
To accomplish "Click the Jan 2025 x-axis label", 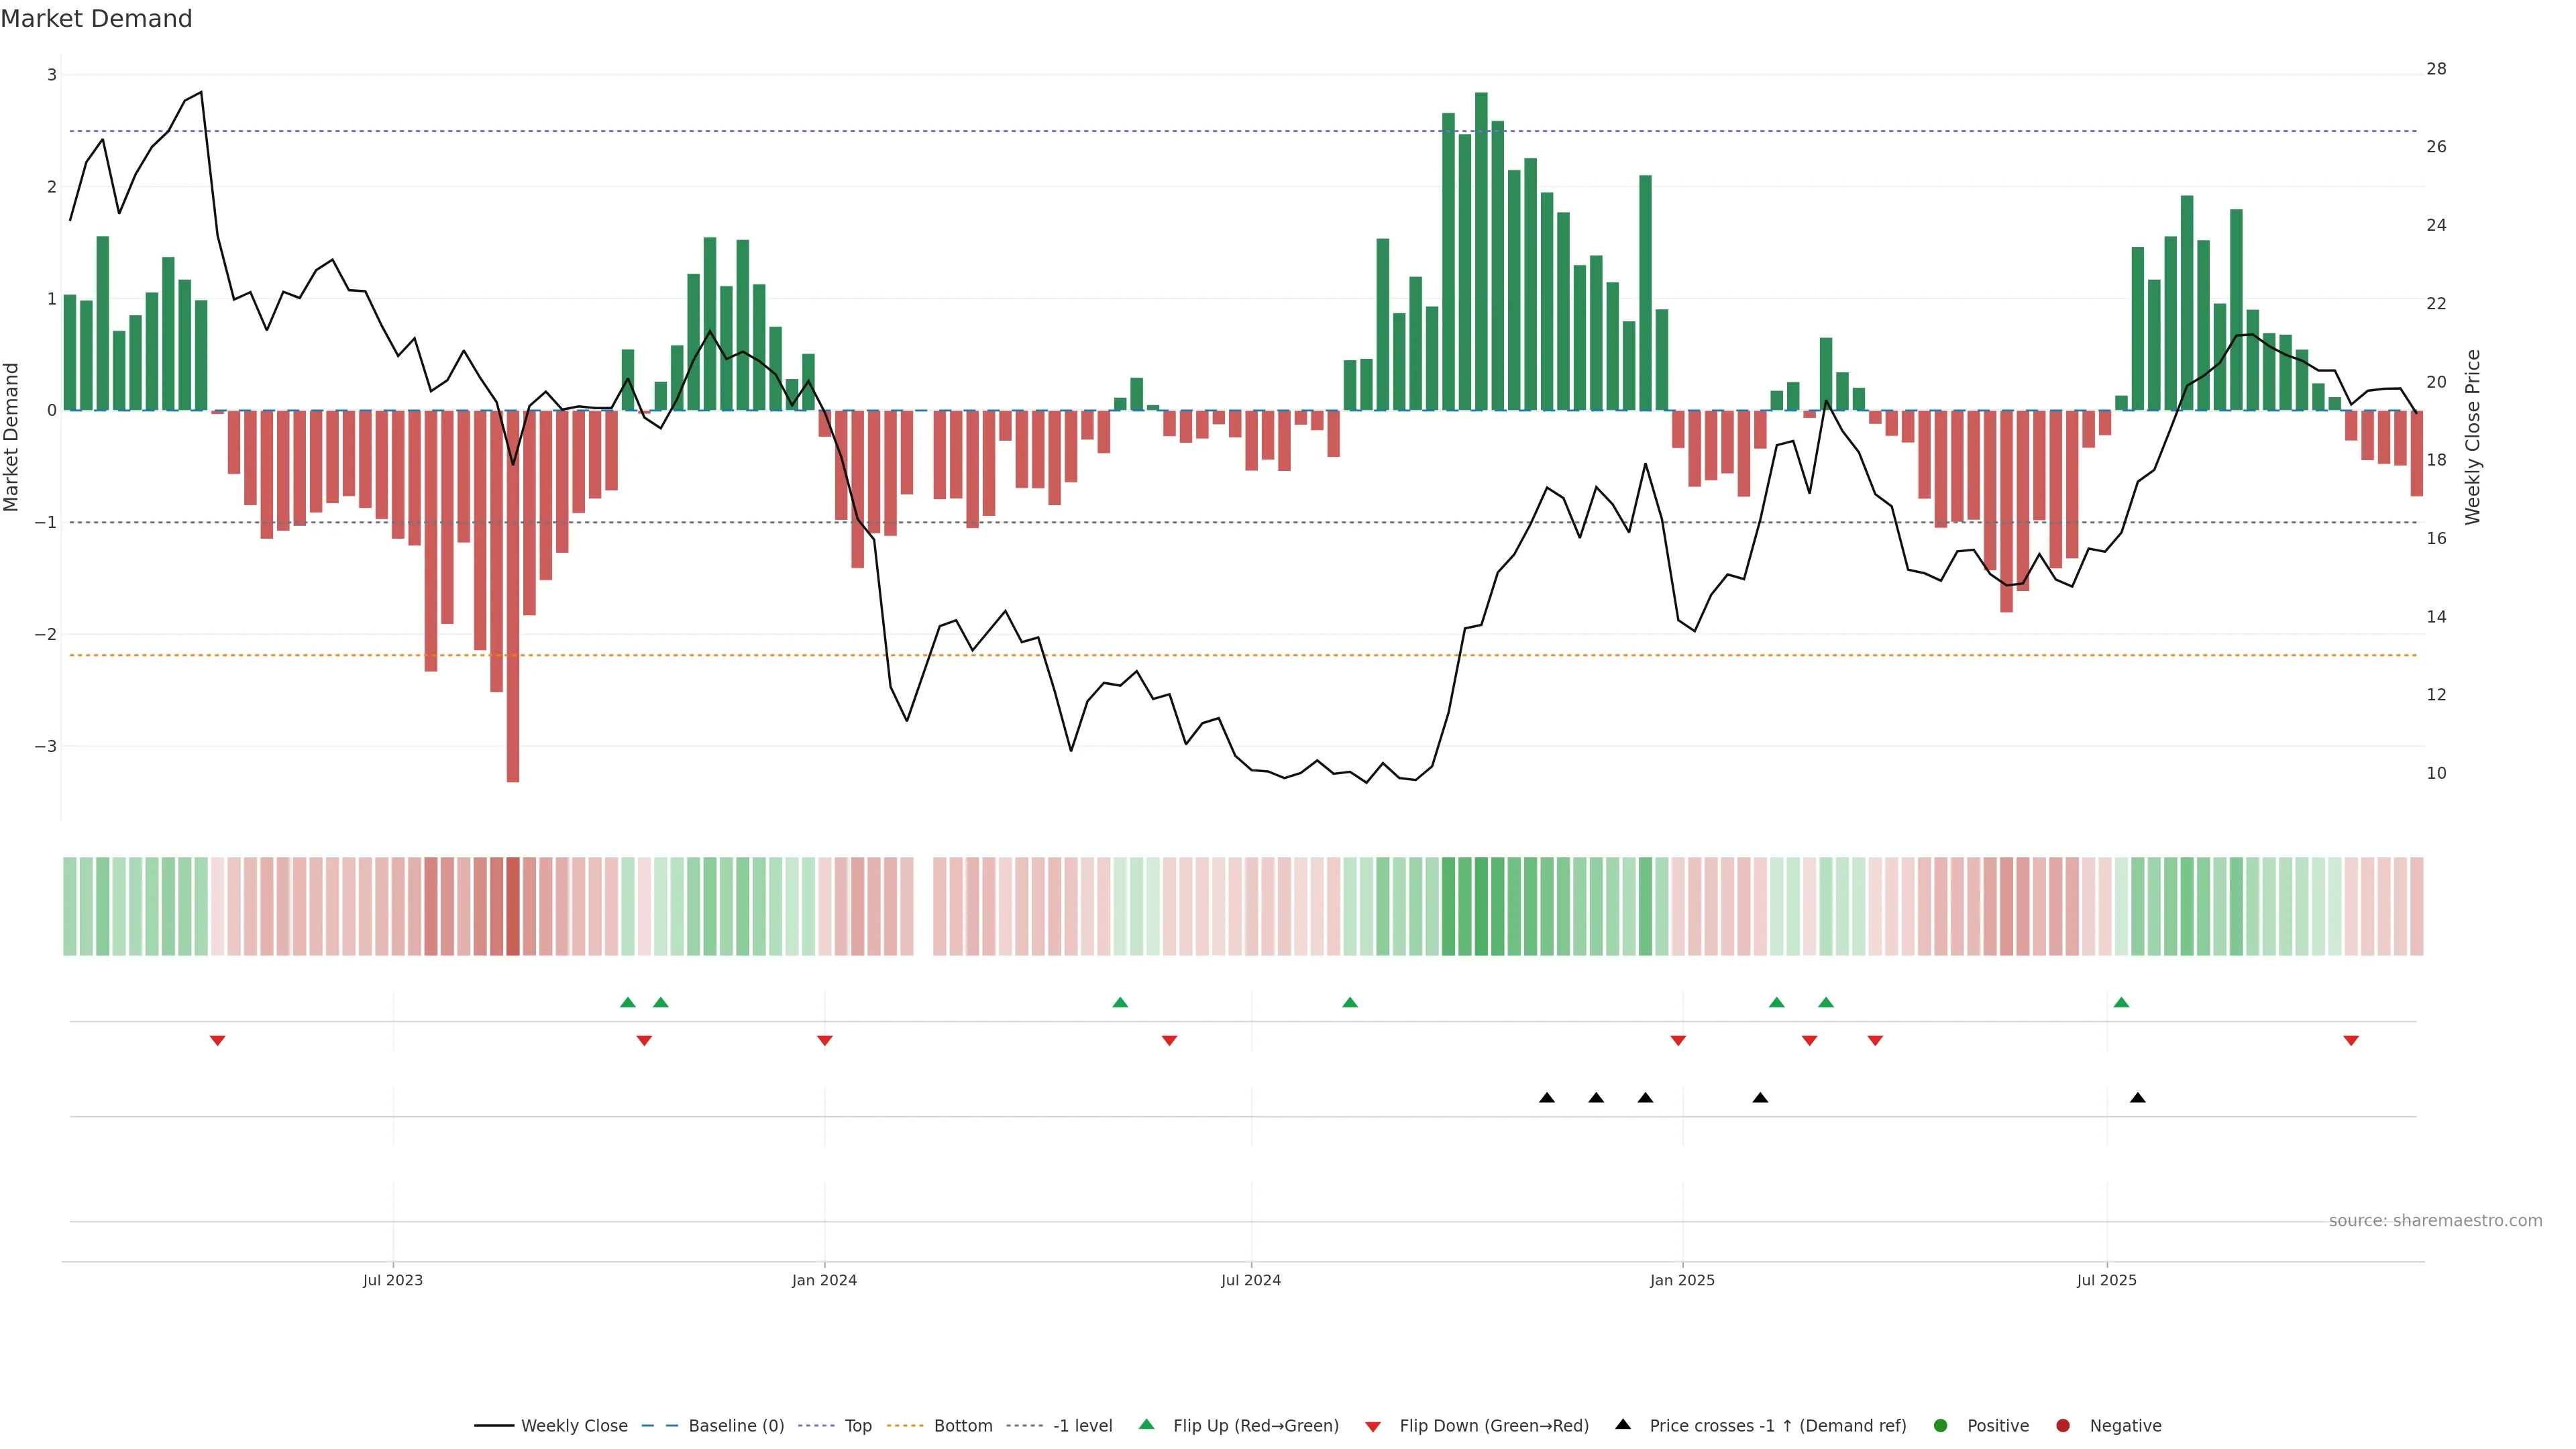I will [x=1682, y=1280].
